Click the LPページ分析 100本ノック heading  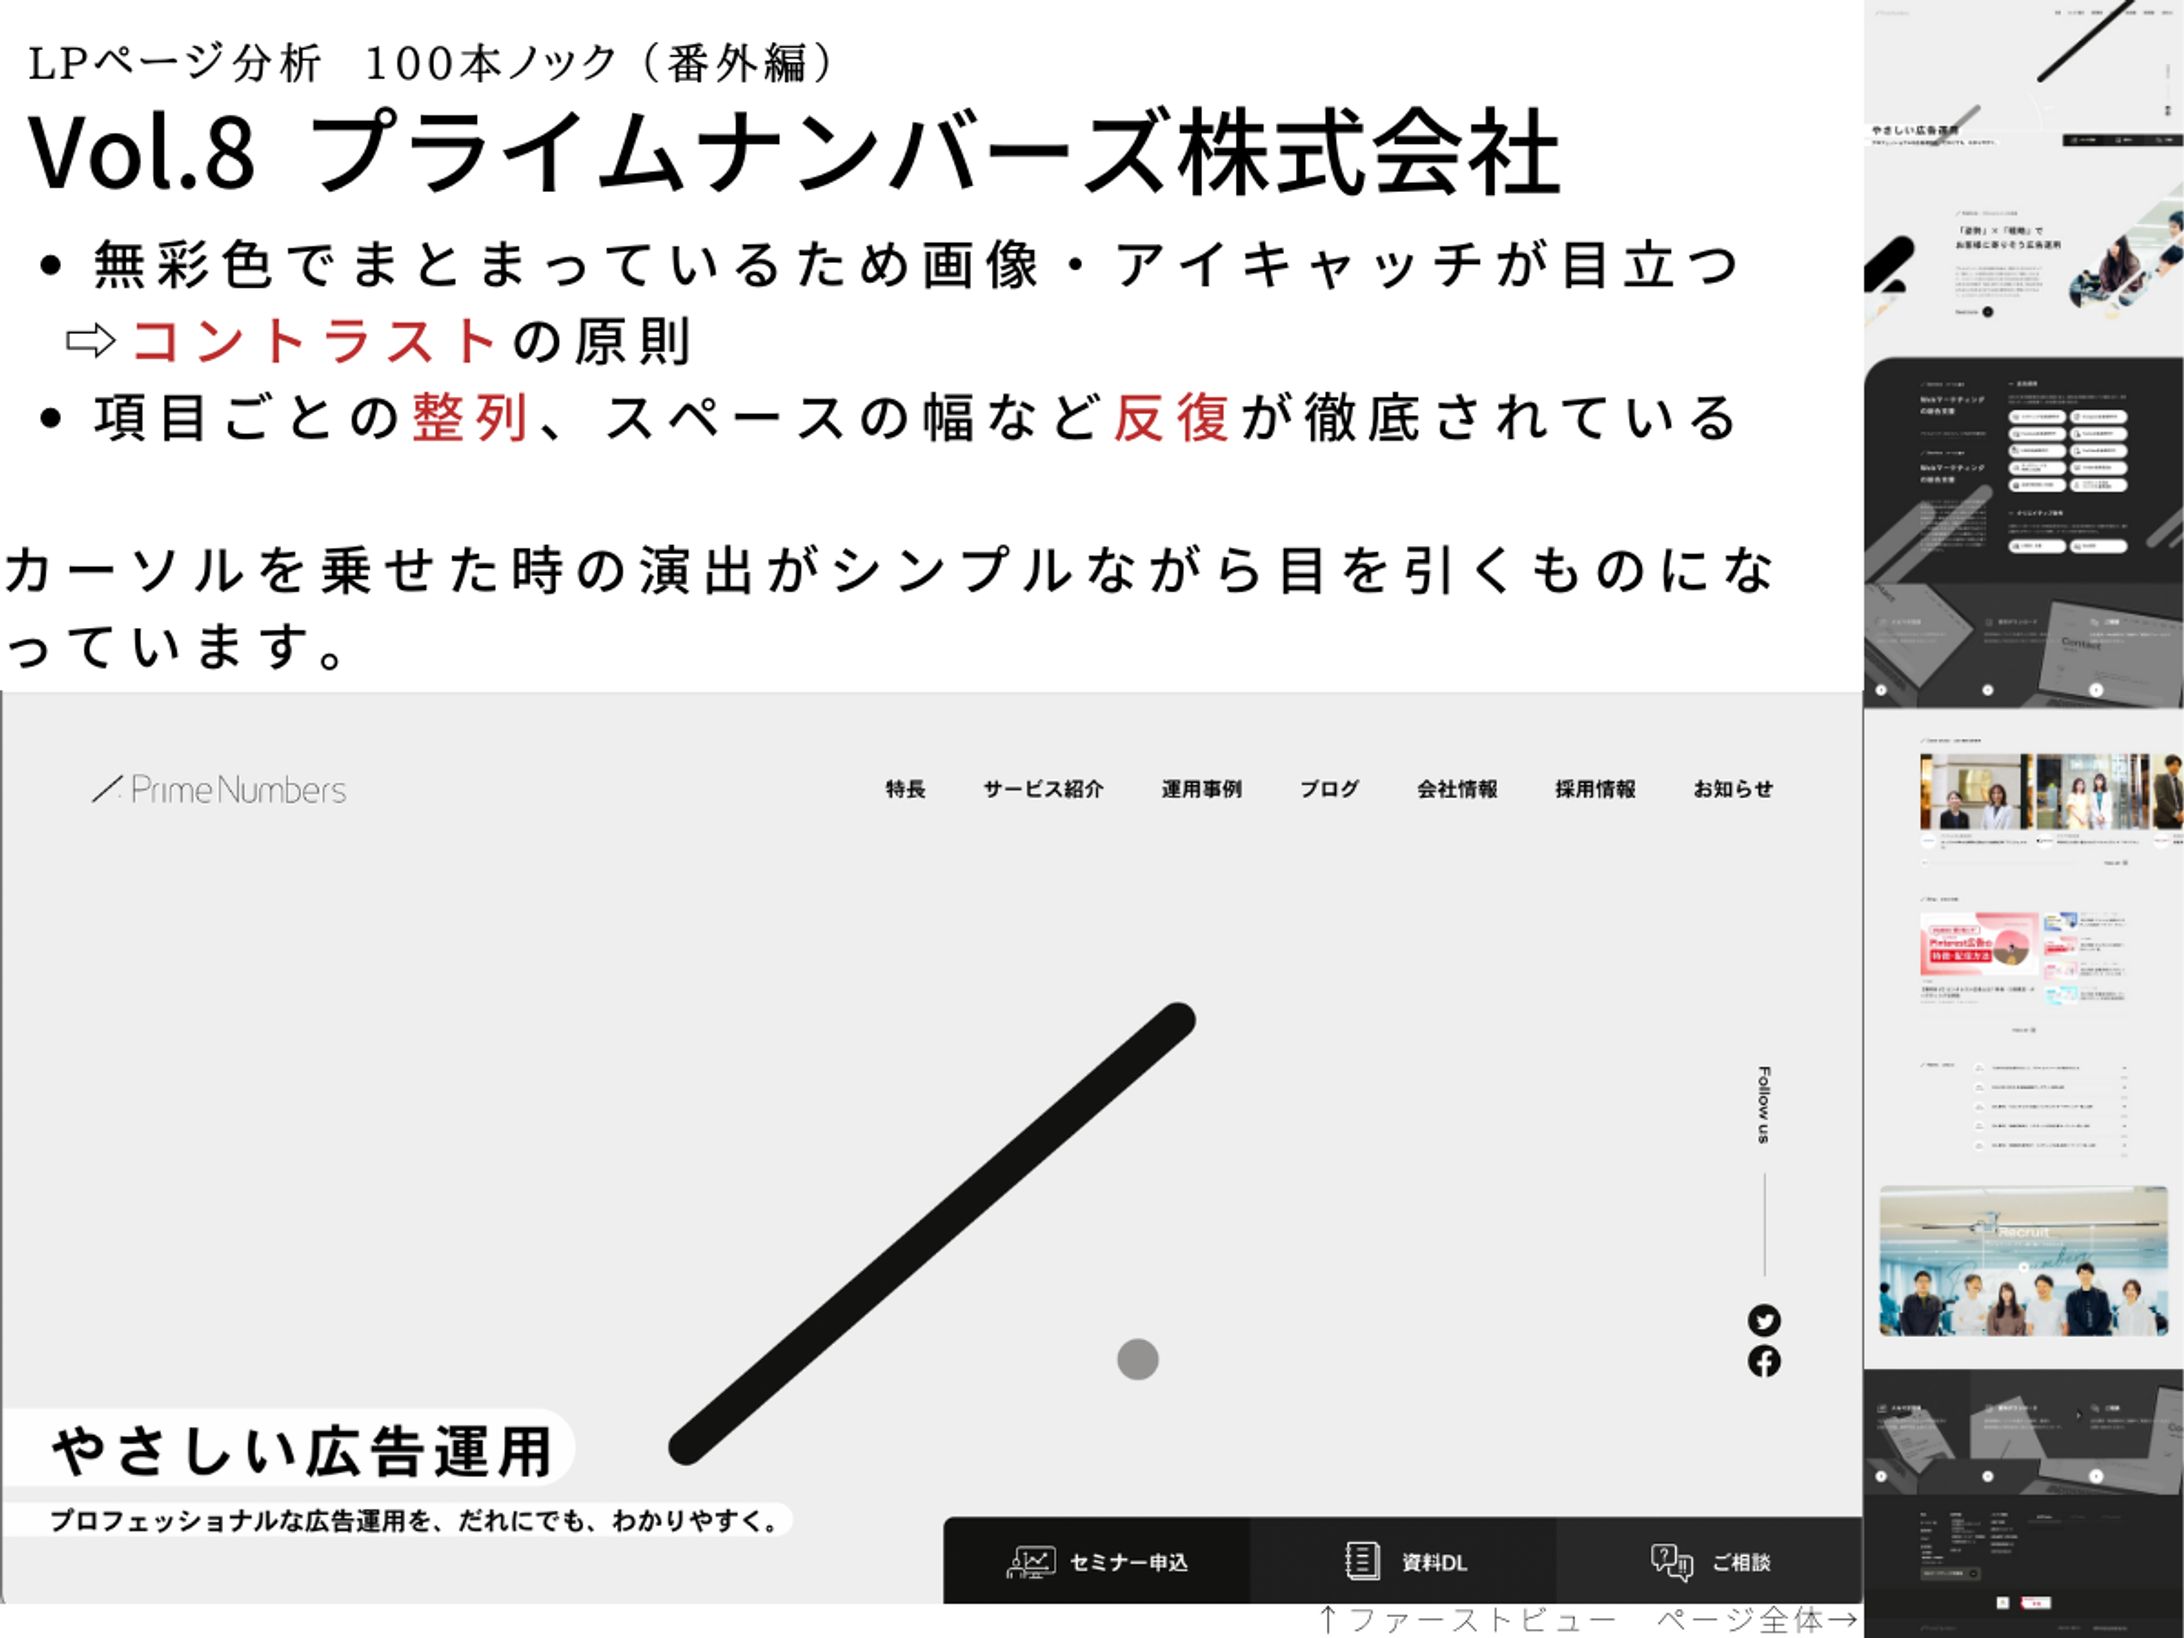[431, 63]
